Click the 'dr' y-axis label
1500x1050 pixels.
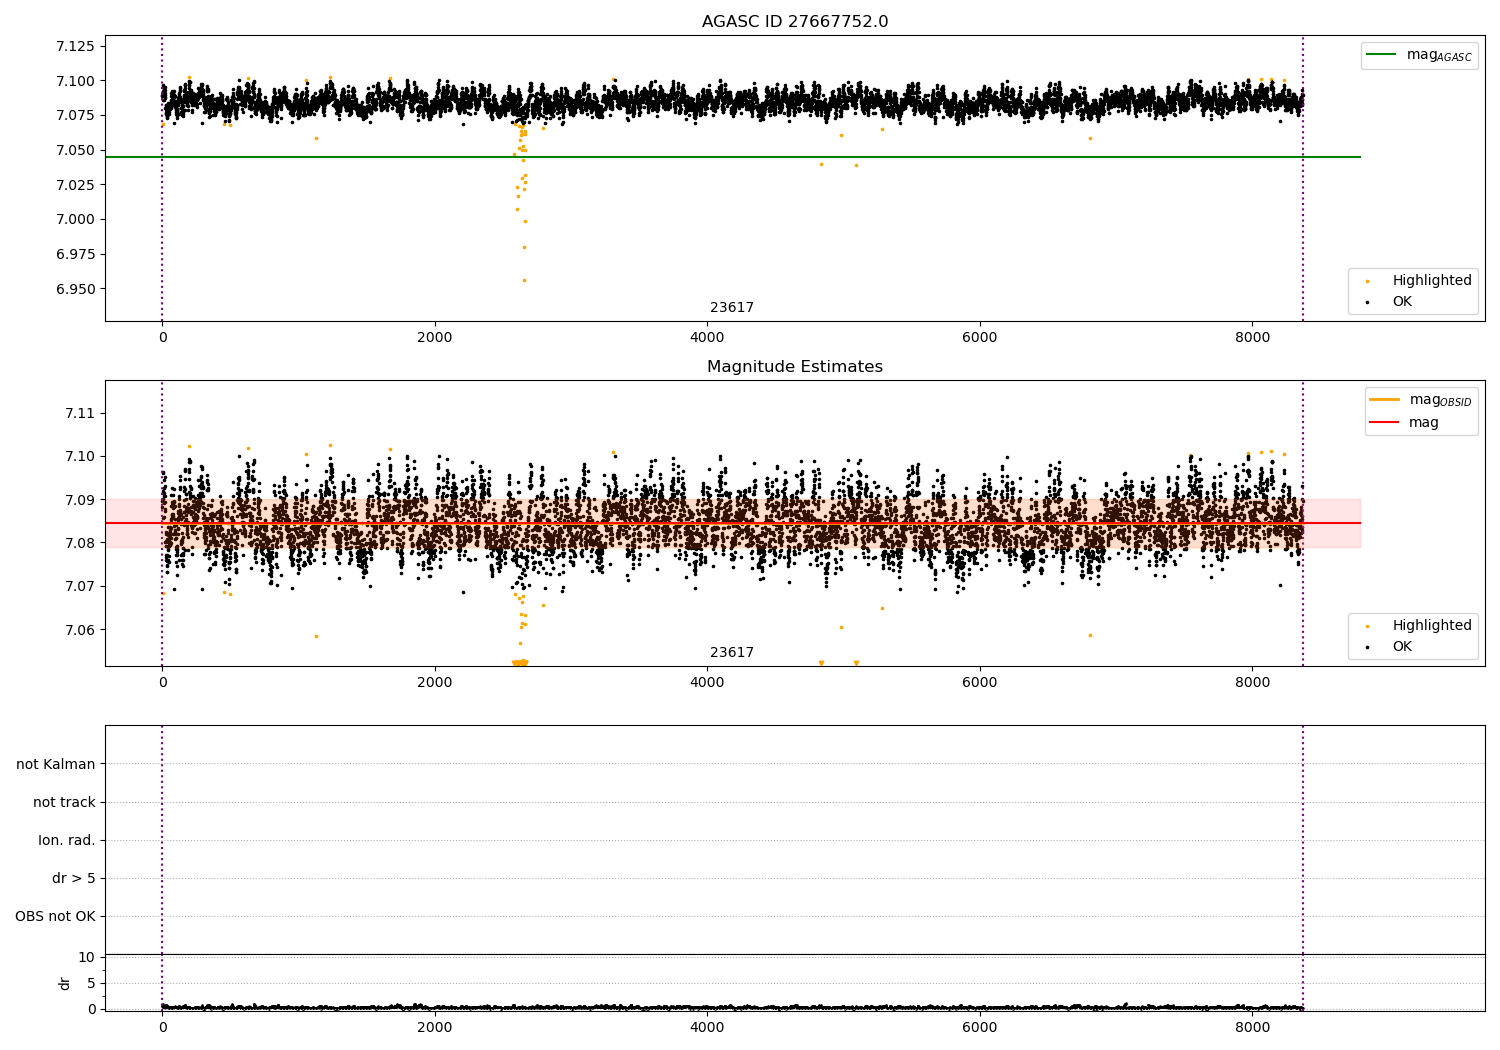coord(65,983)
